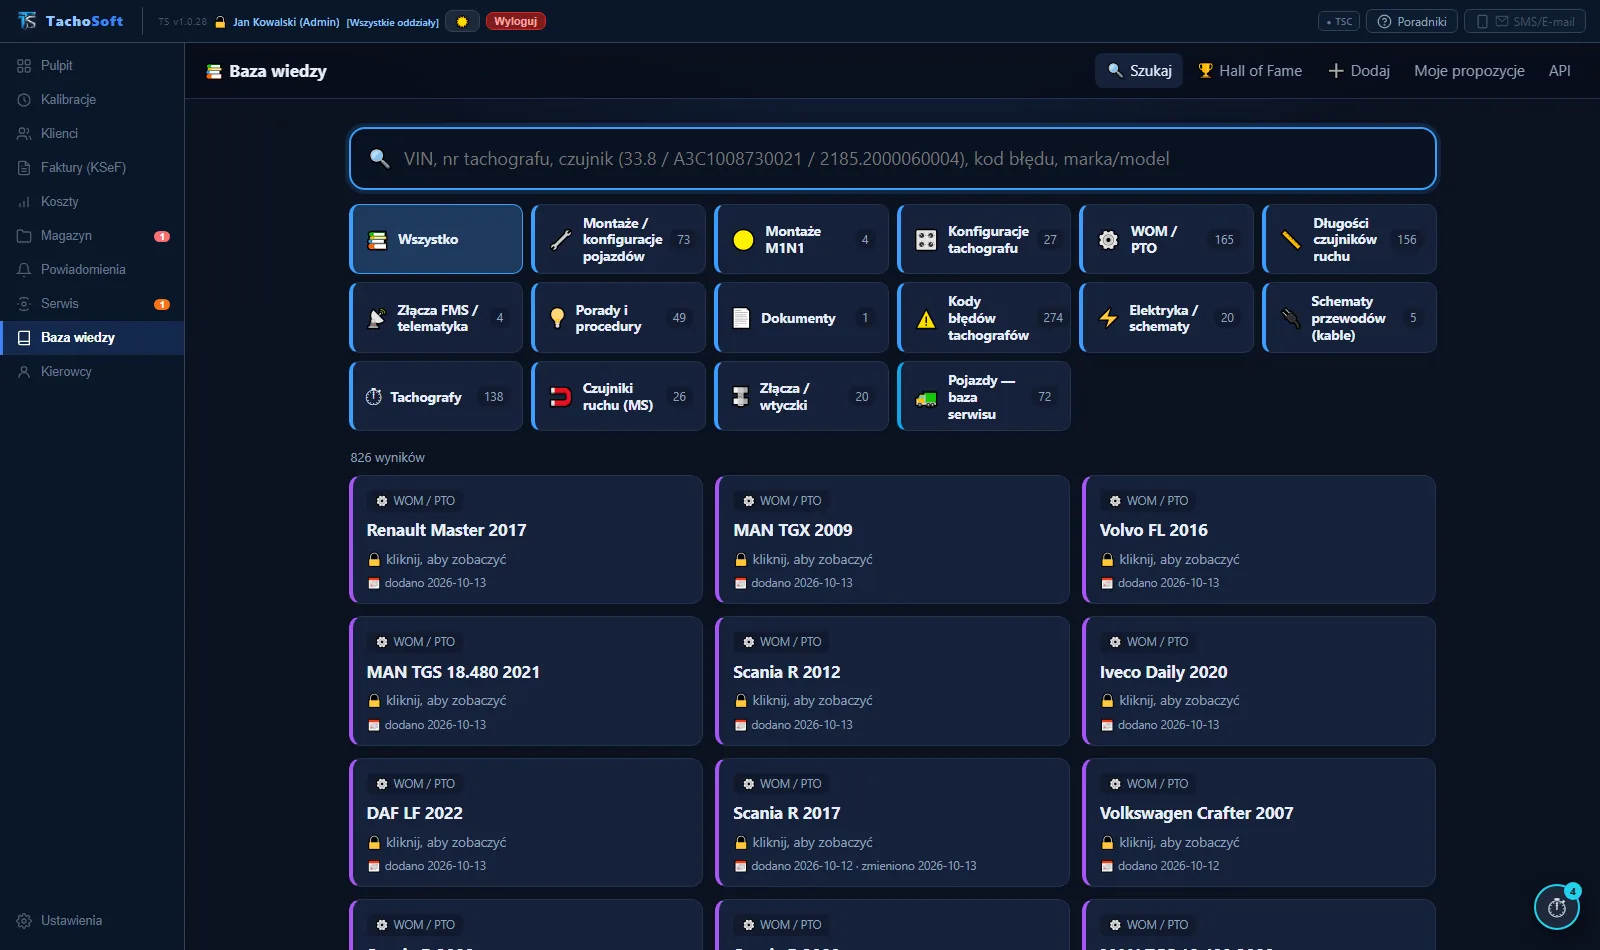Filter by Dokumenty category
This screenshot has width=1600, height=950.
[x=802, y=318]
